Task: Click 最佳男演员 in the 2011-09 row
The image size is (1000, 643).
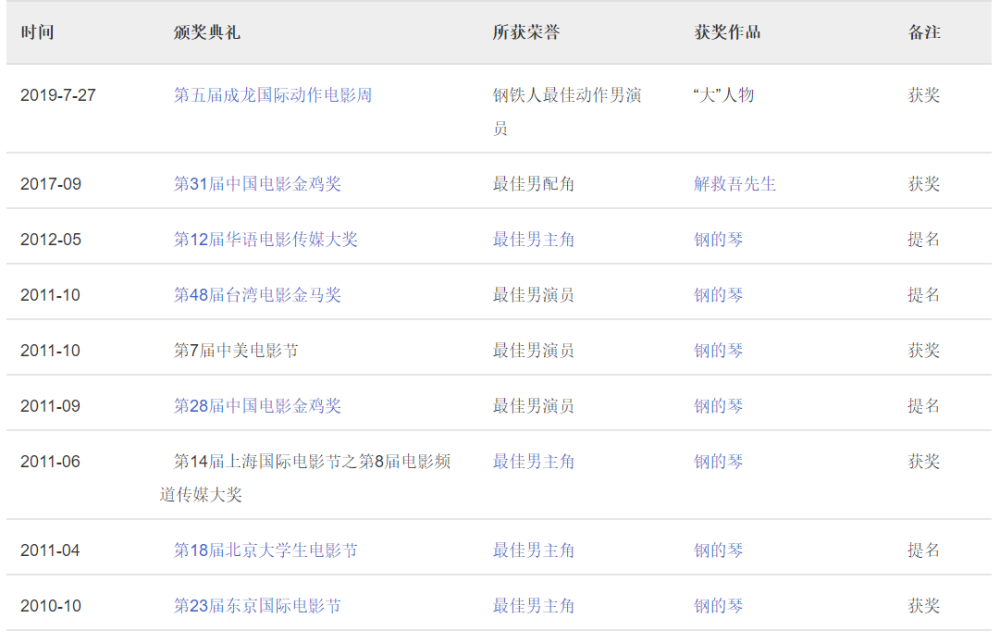Action: click(533, 406)
